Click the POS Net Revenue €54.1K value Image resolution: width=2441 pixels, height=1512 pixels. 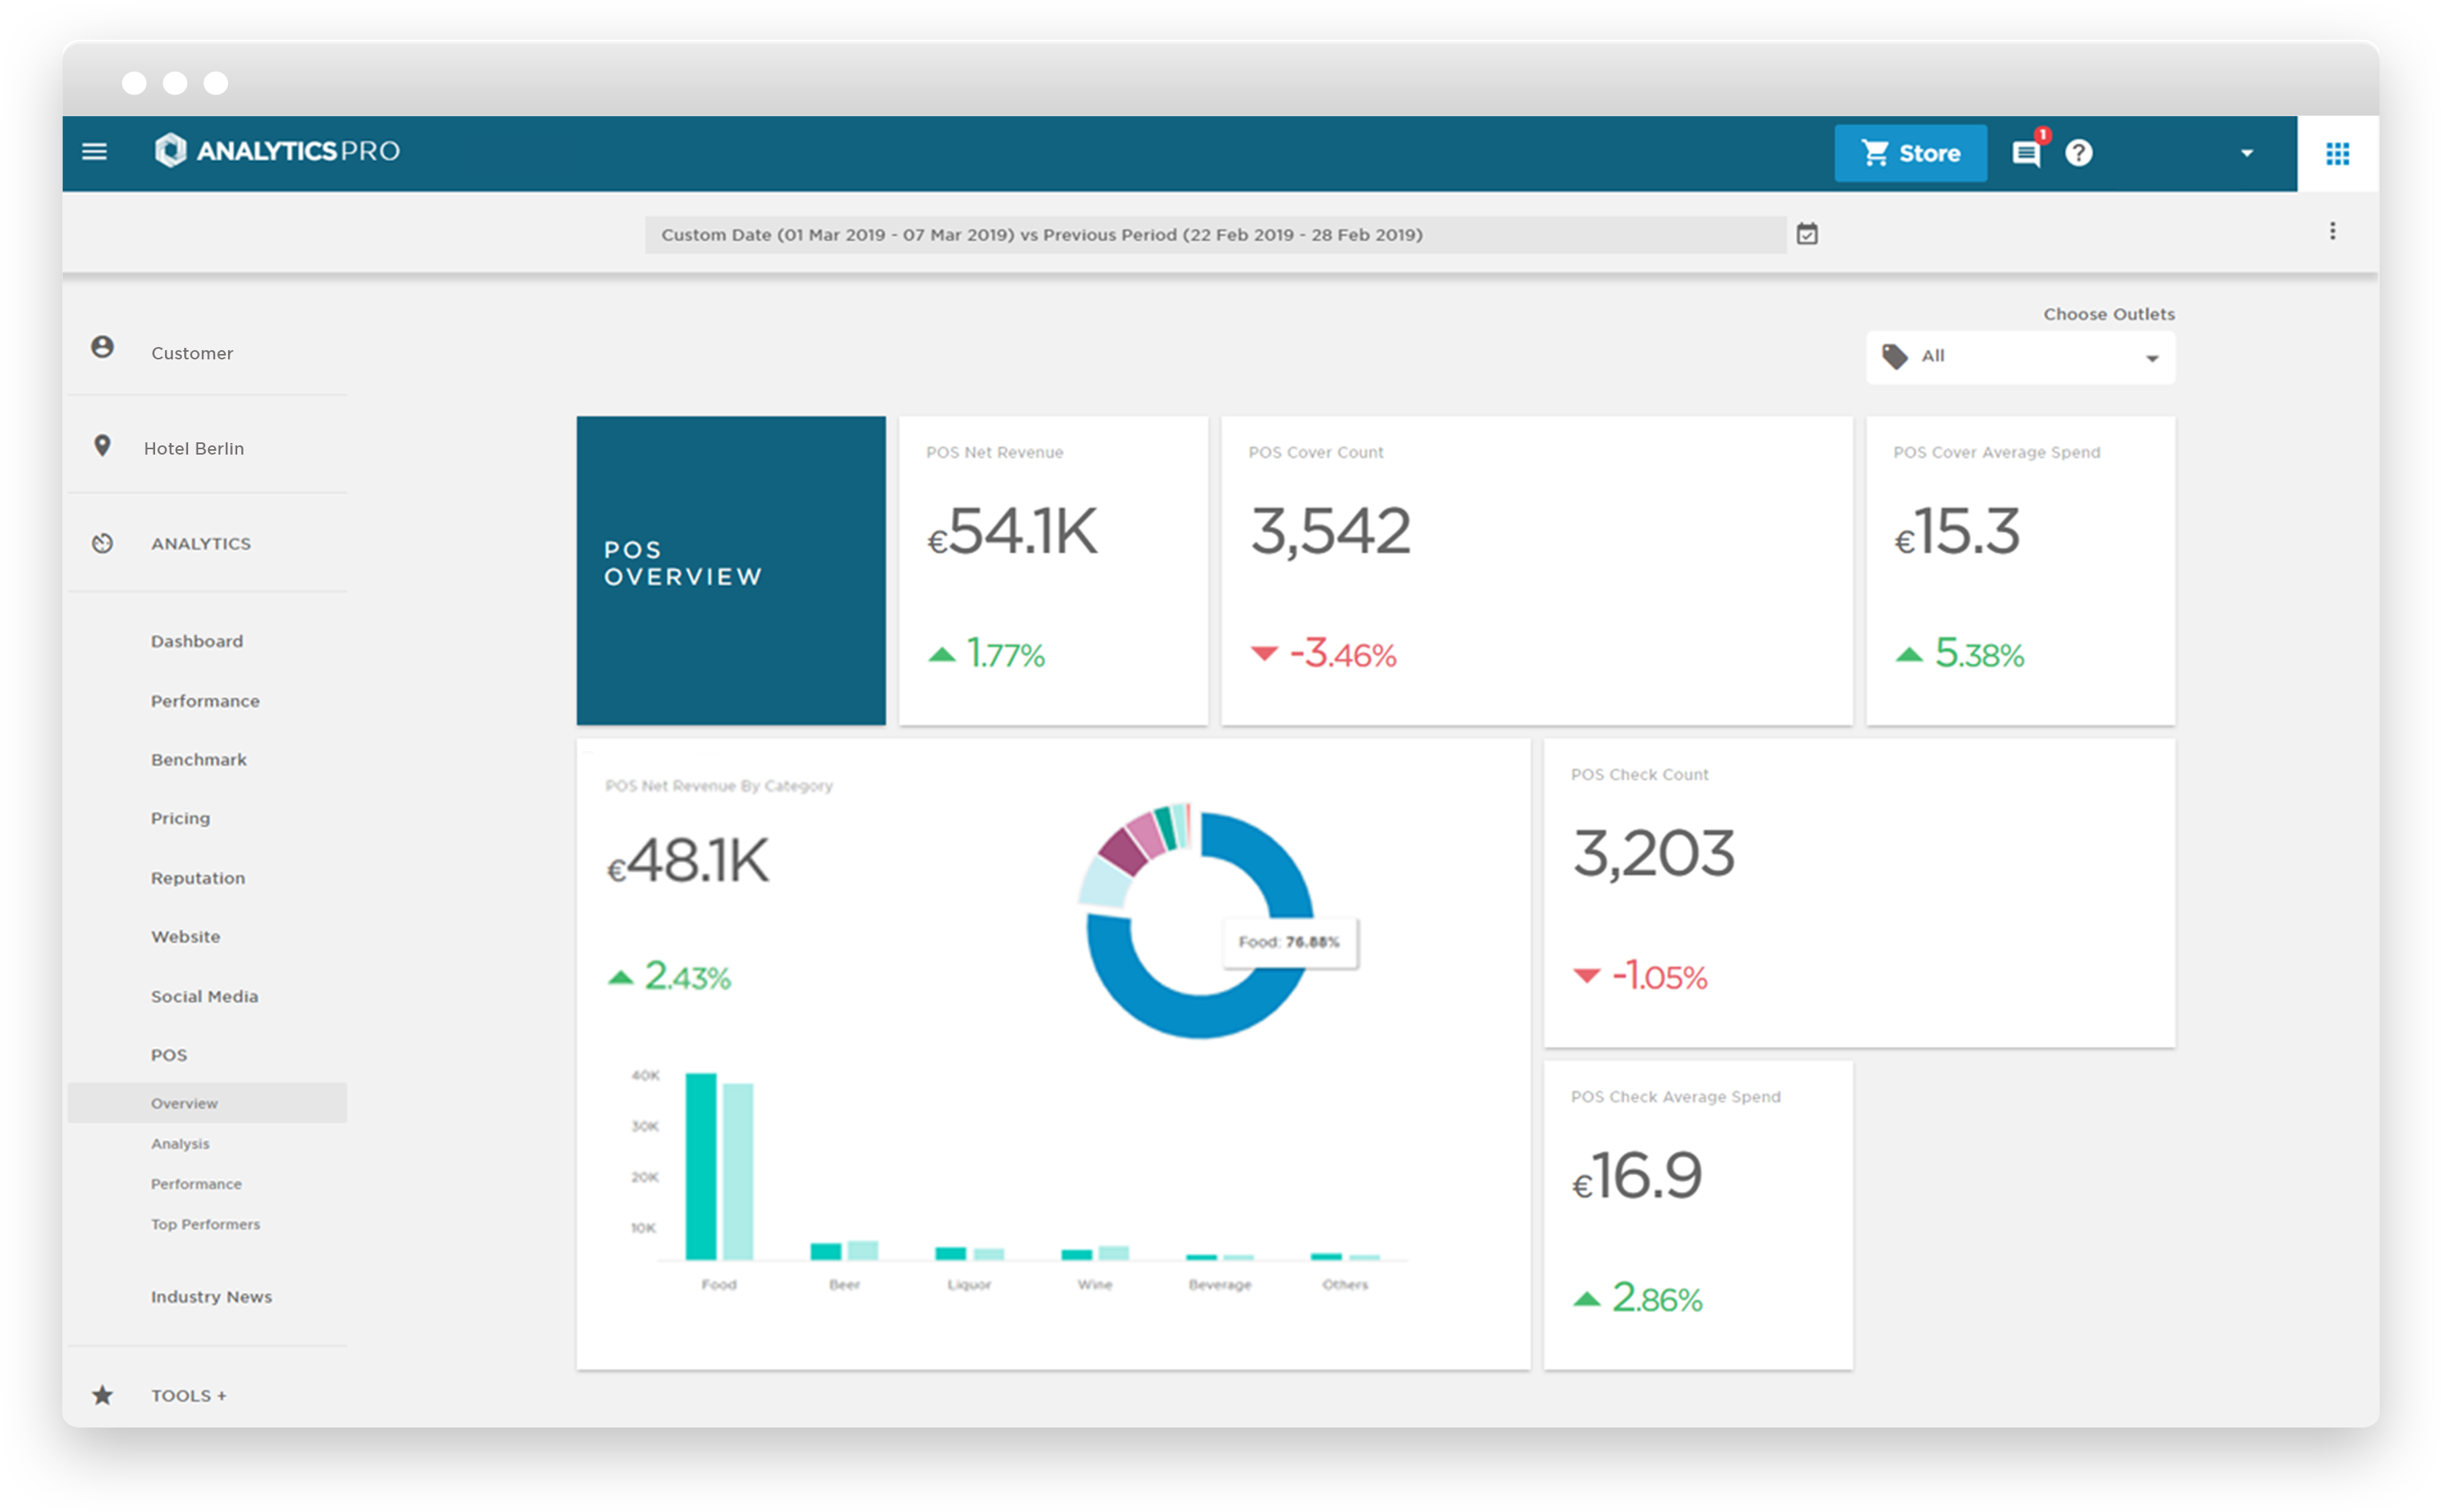1012,531
